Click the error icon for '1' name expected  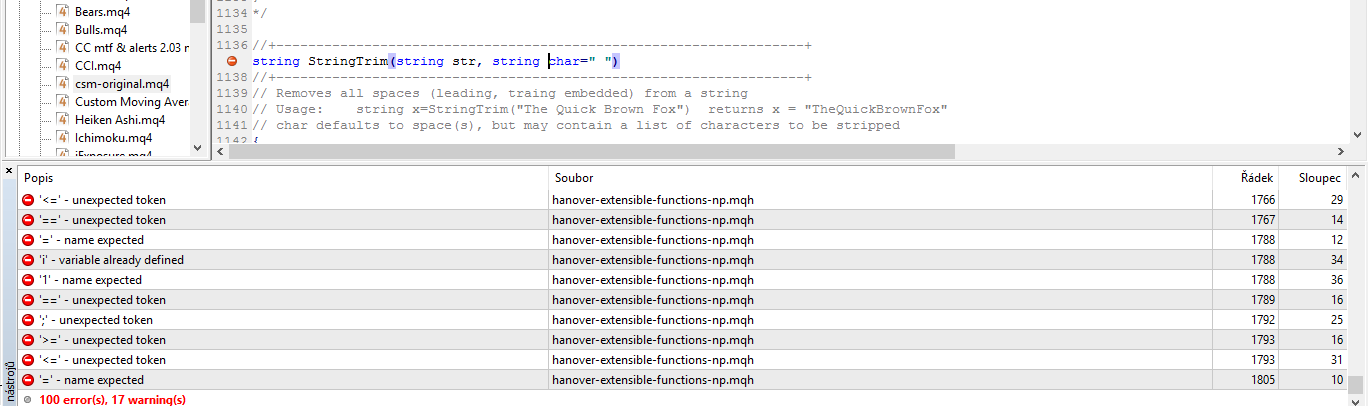click(x=28, y=279)
